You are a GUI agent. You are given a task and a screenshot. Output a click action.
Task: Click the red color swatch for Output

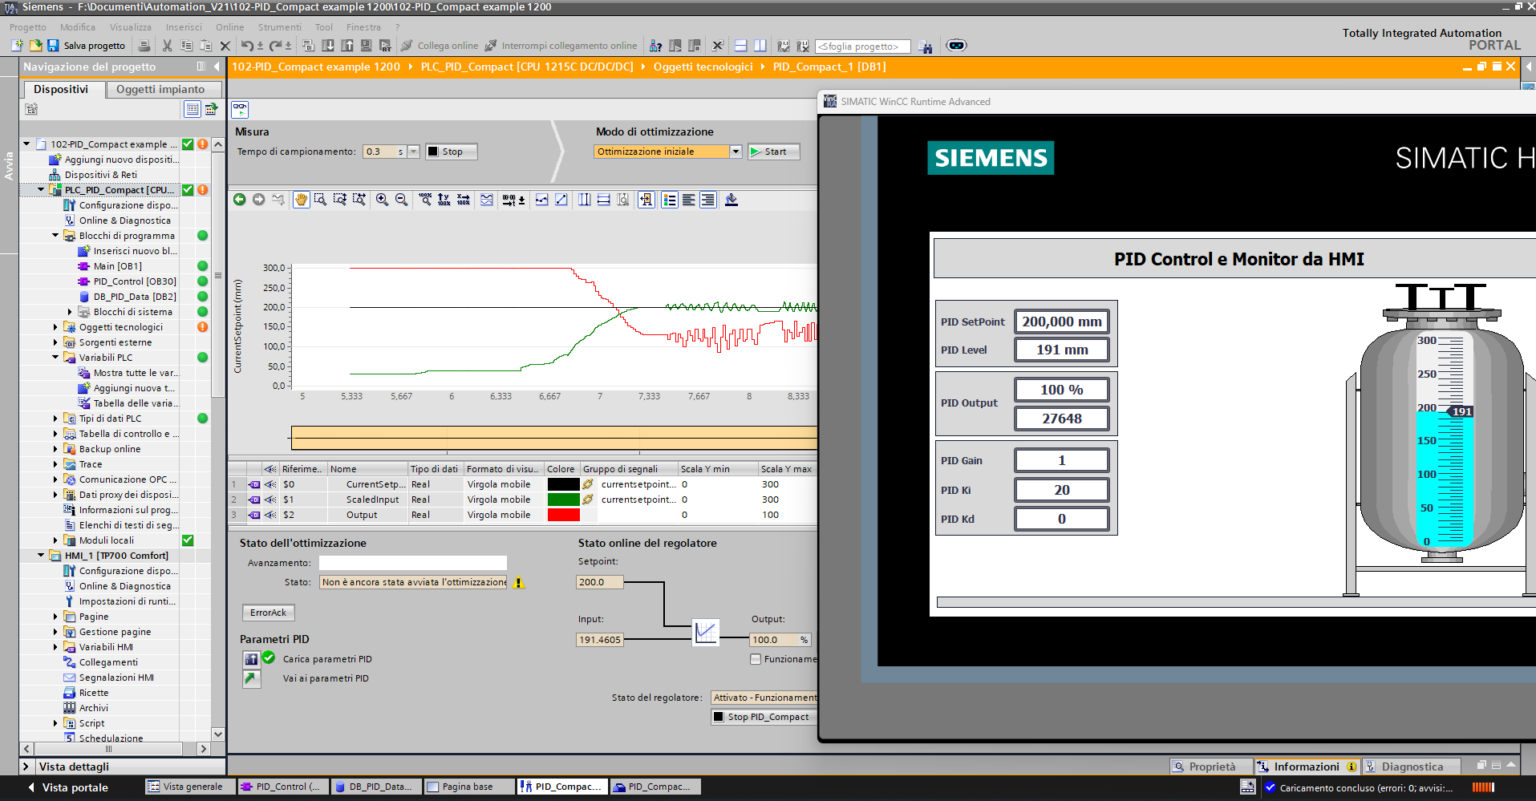tap(563, 515)
